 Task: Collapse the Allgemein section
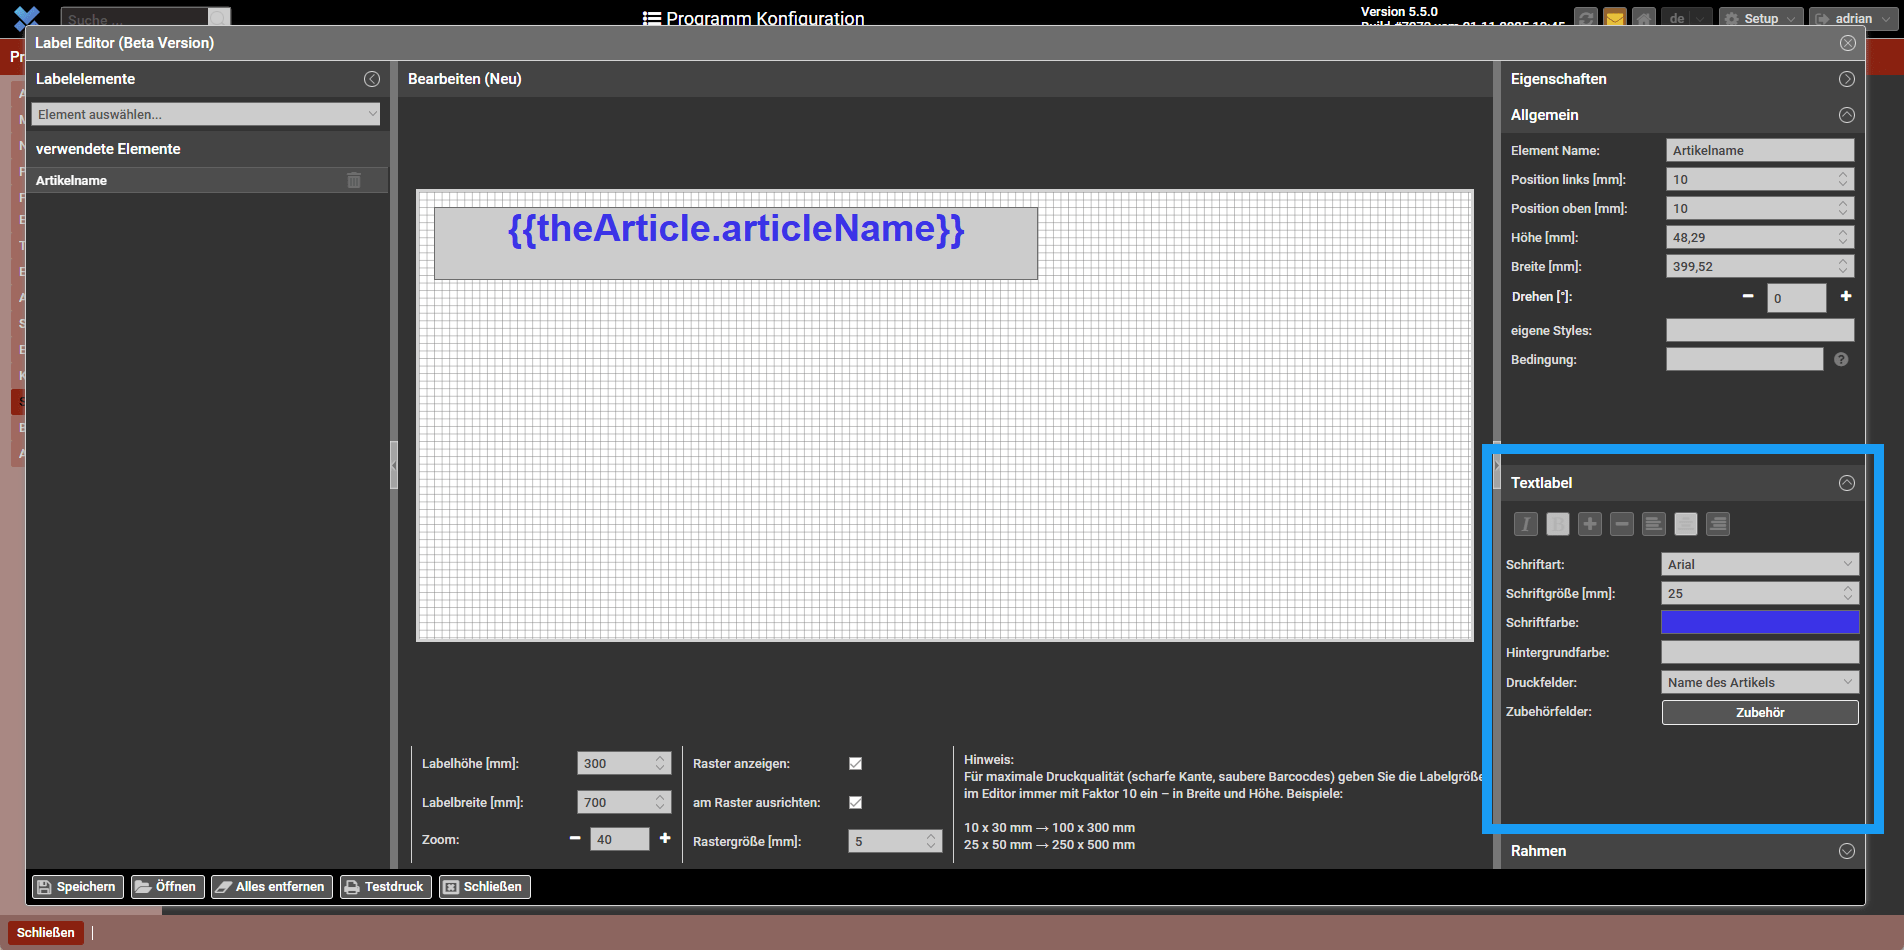(x=1846, y=115)
